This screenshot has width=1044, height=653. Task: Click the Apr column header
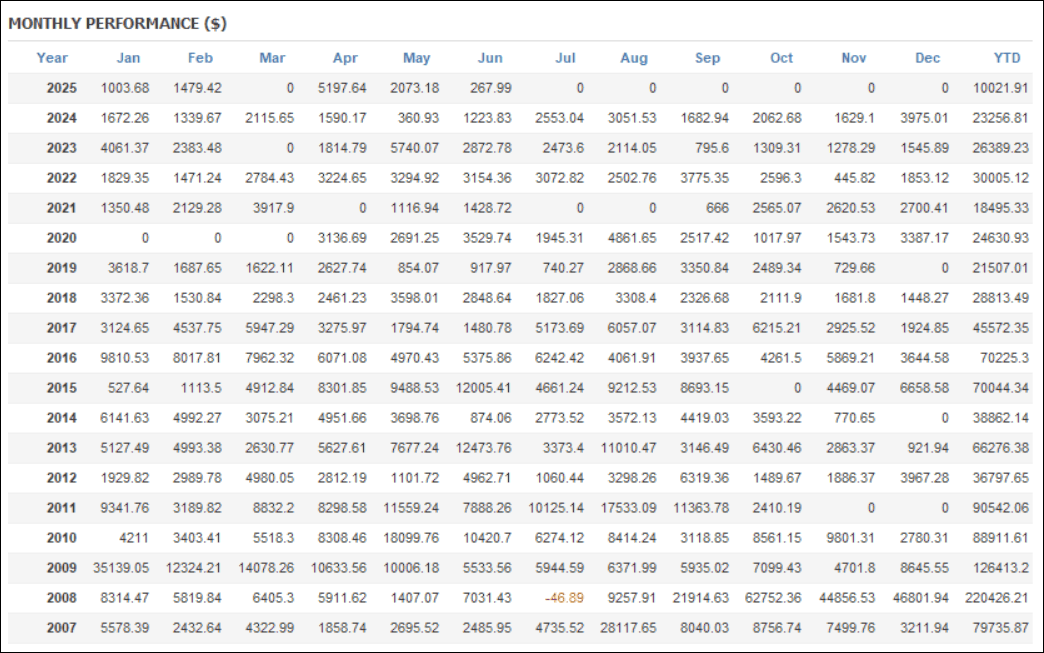pos(346,58)
